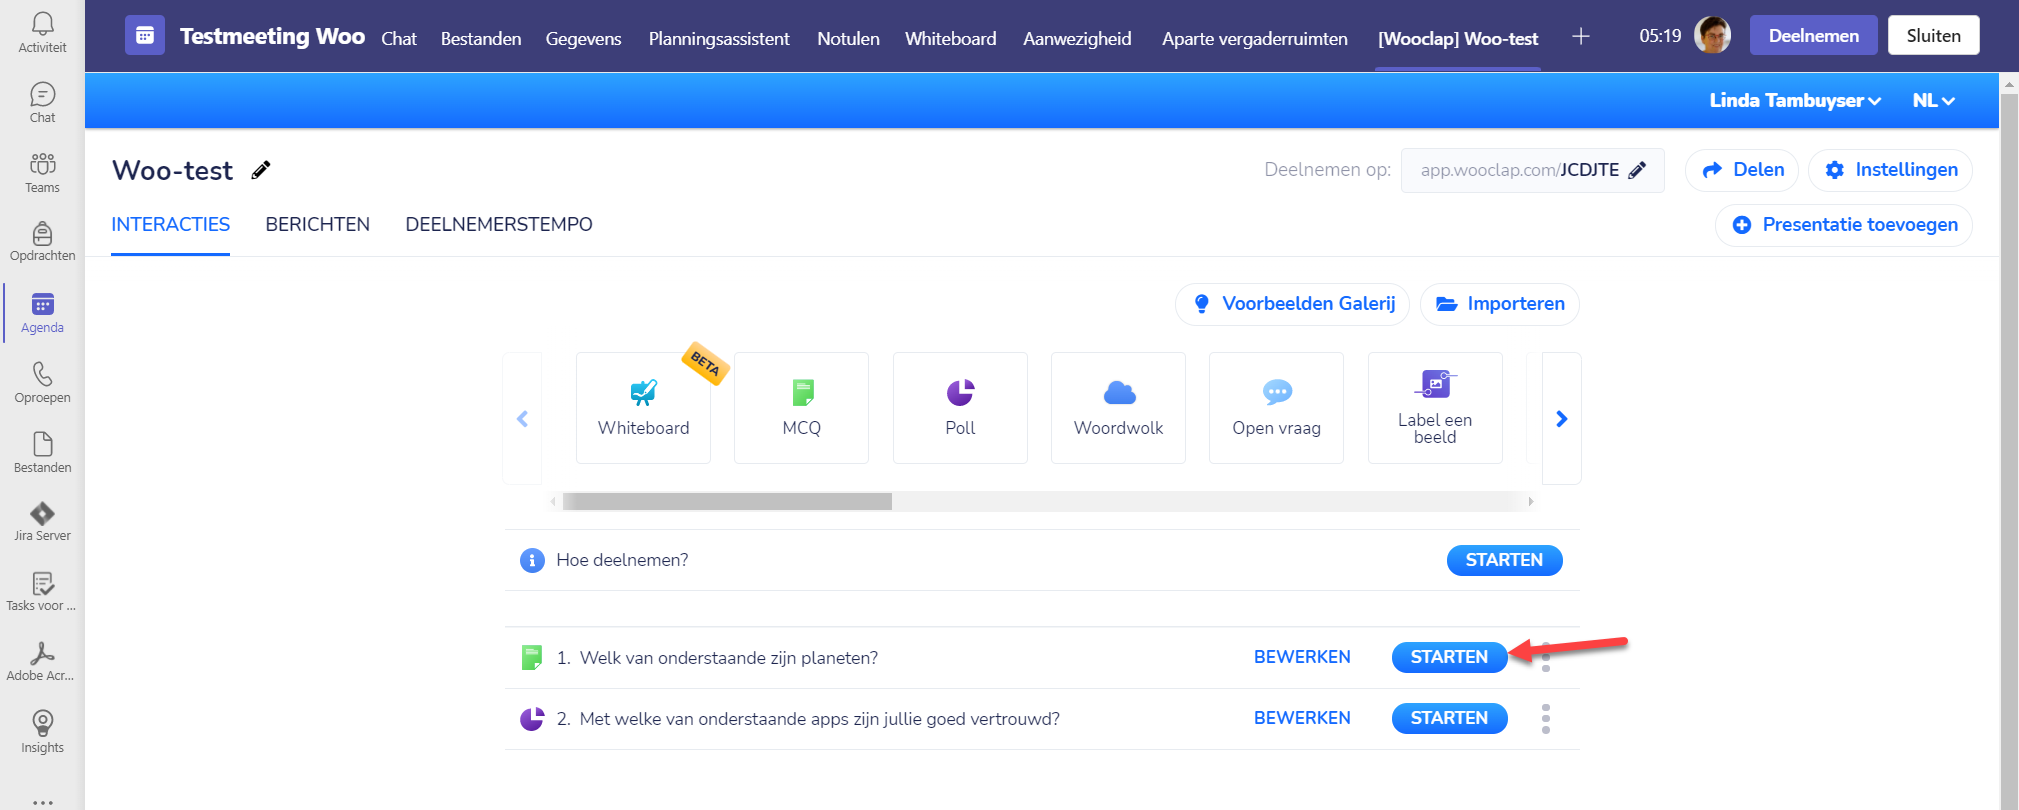Click the participant avatar photo

pos(1712,36)
